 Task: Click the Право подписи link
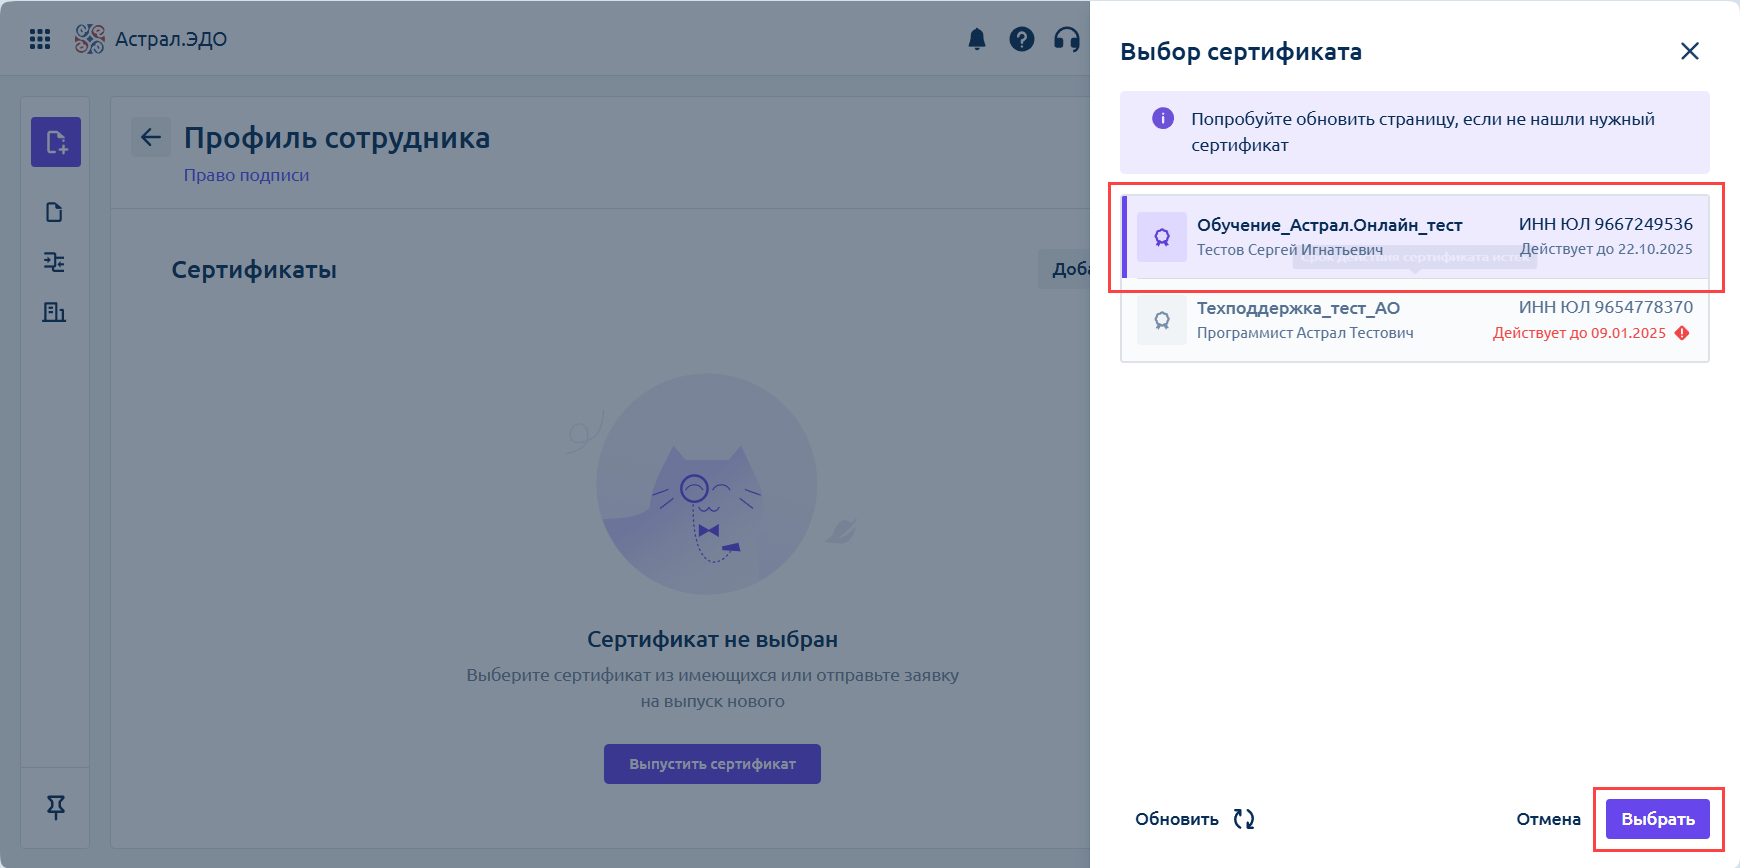tap(246, 175)
